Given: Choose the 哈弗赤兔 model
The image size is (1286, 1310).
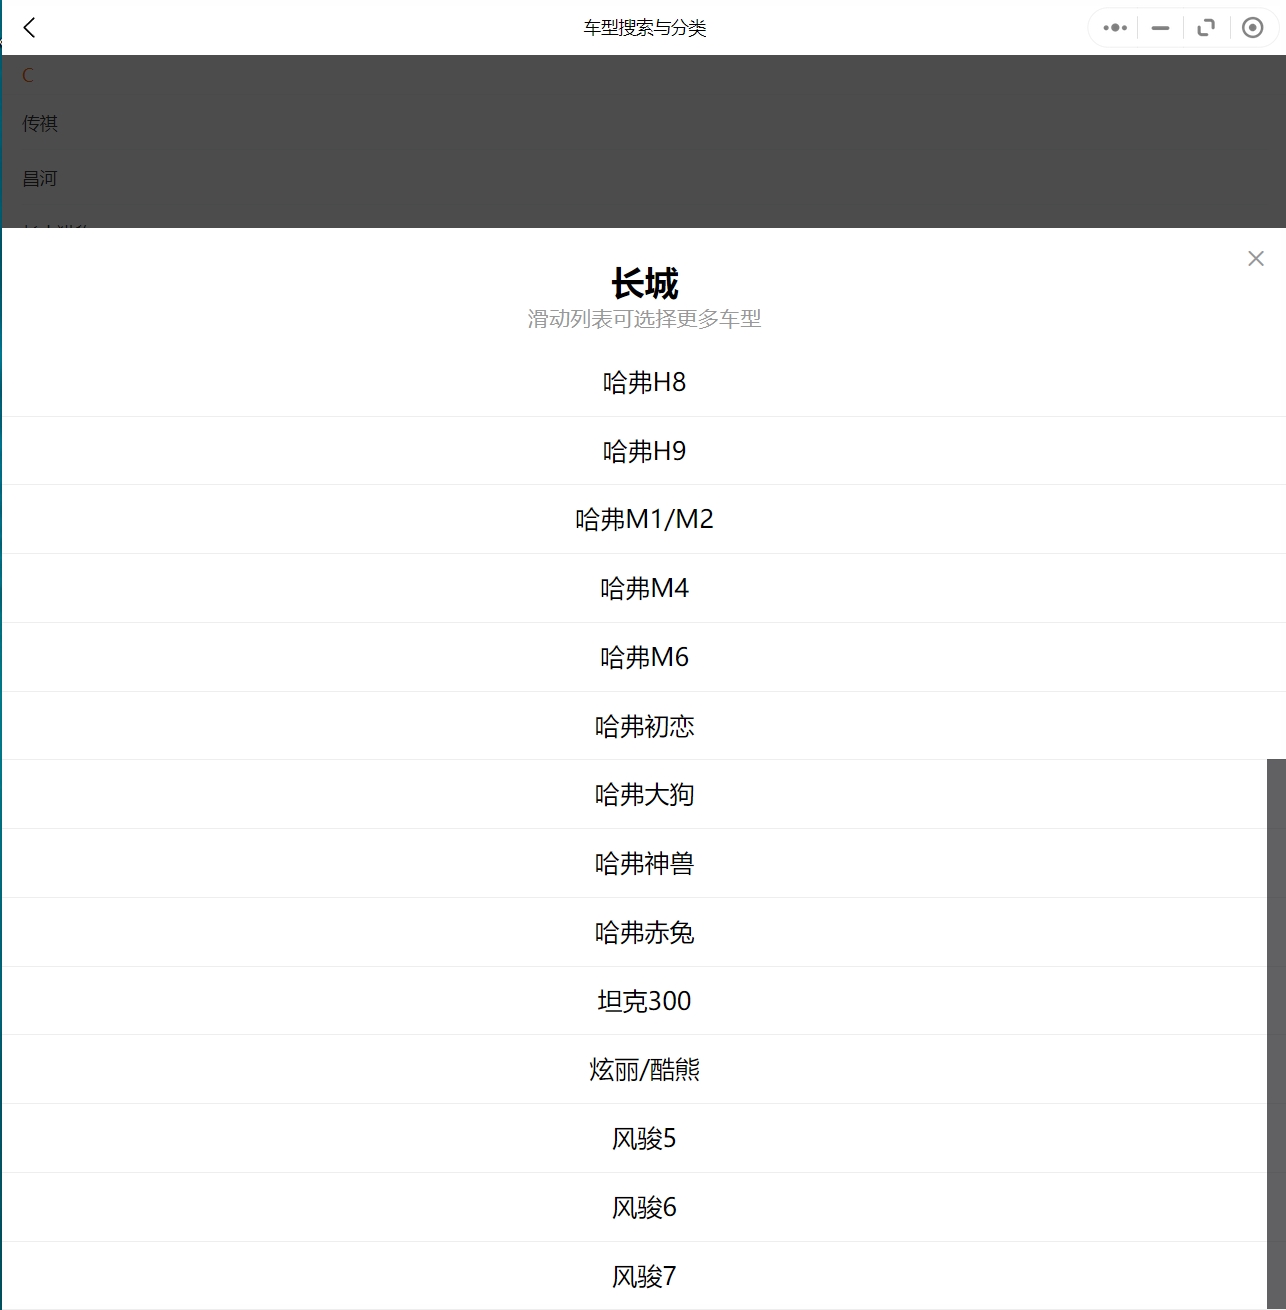Looking at the screenshot, I should [644, 932].
